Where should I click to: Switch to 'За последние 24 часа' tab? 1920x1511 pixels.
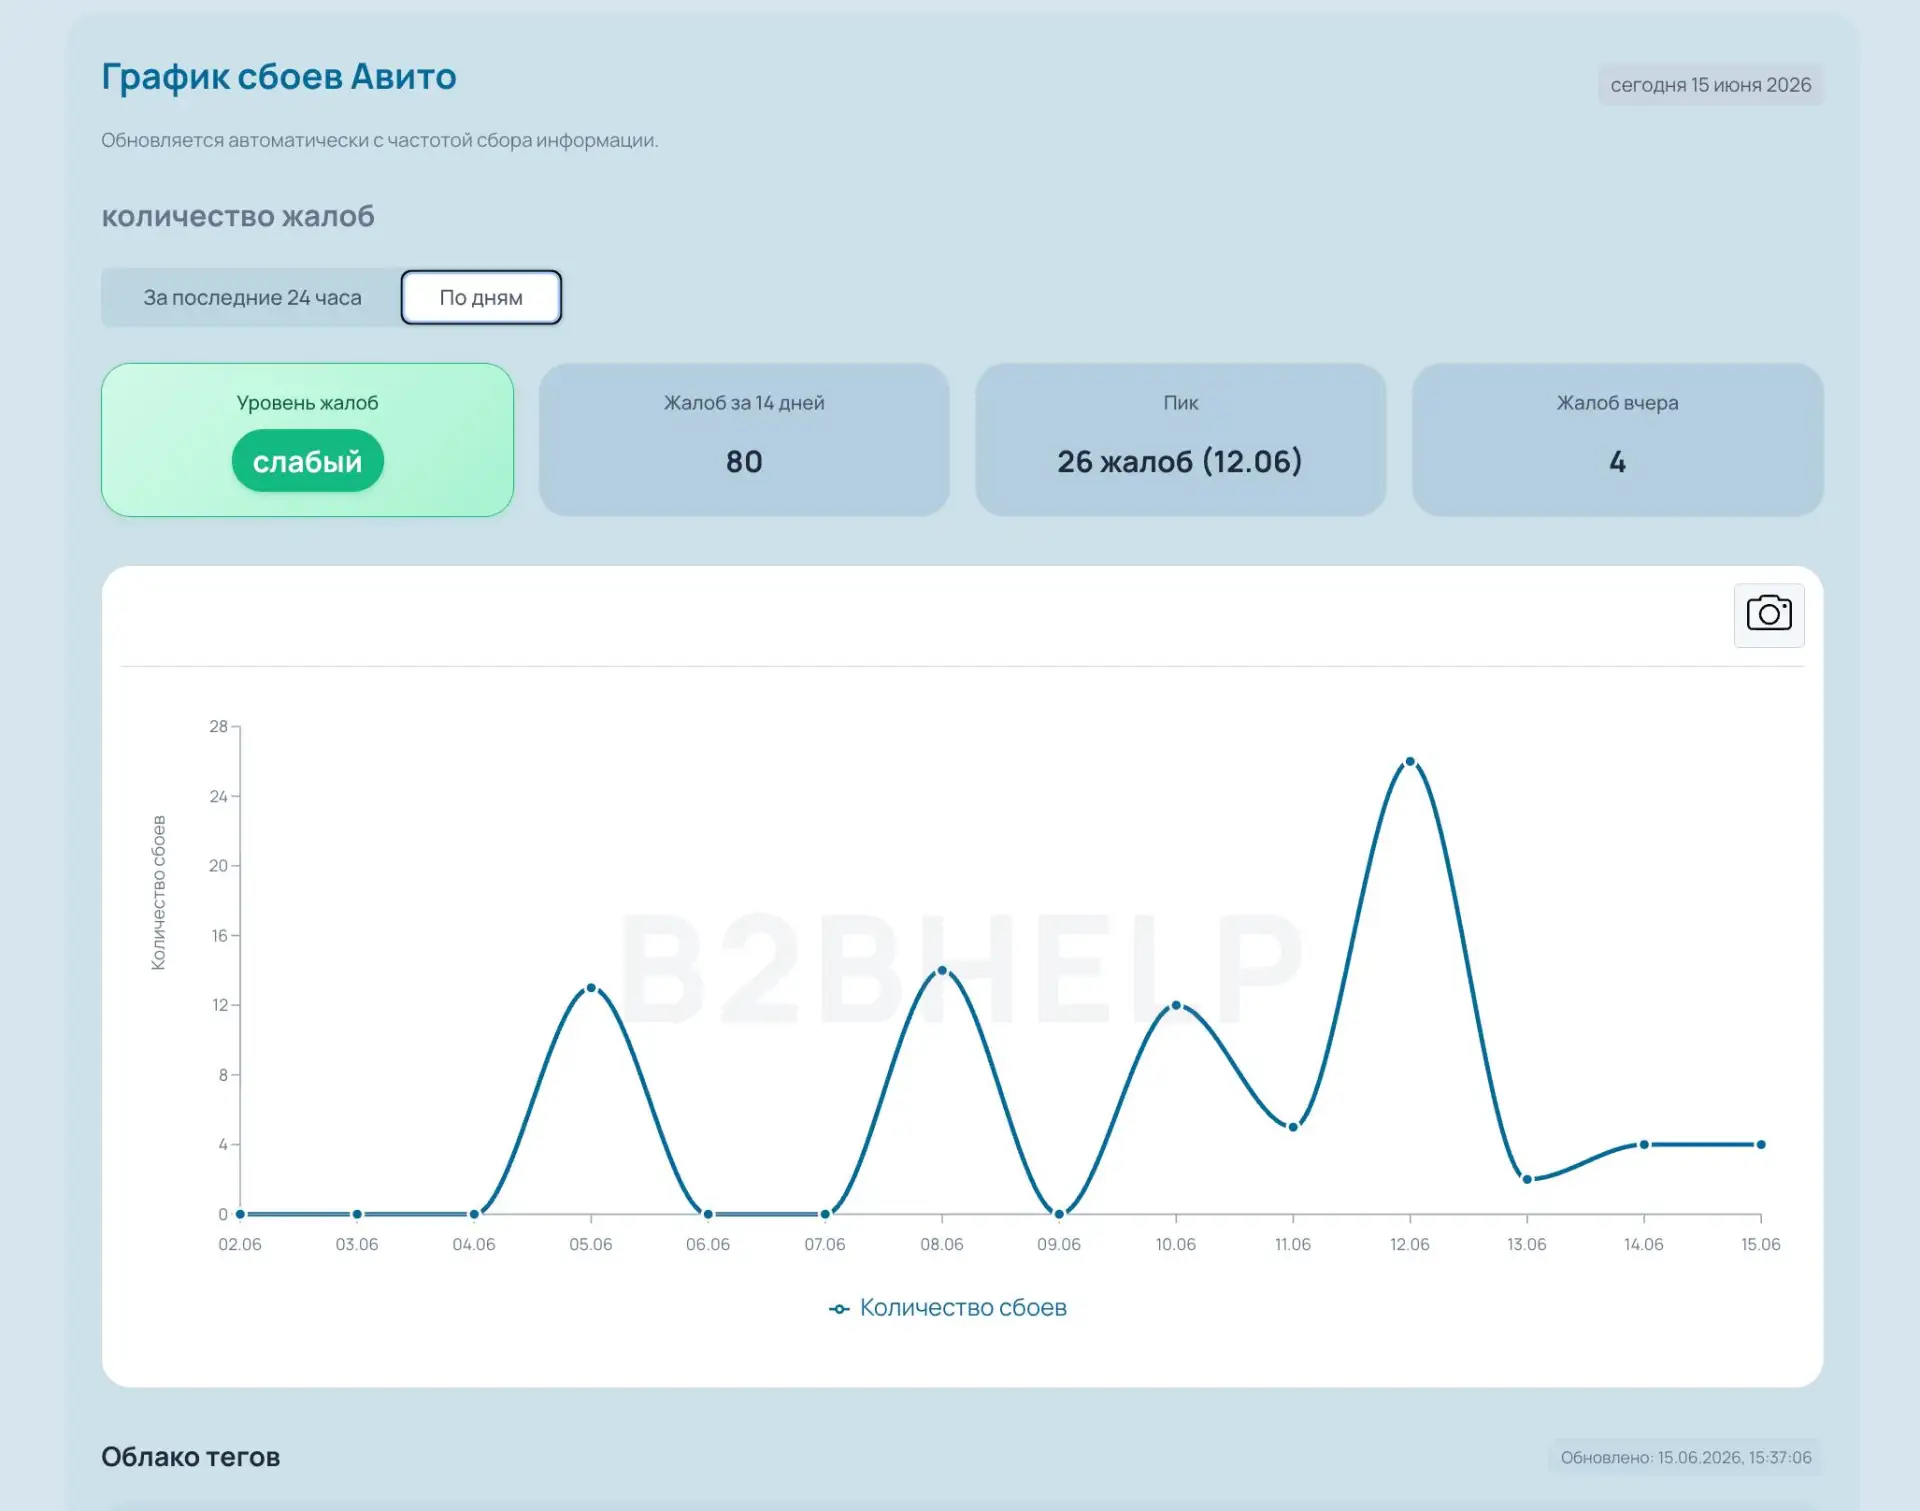(x=252, y=297)
